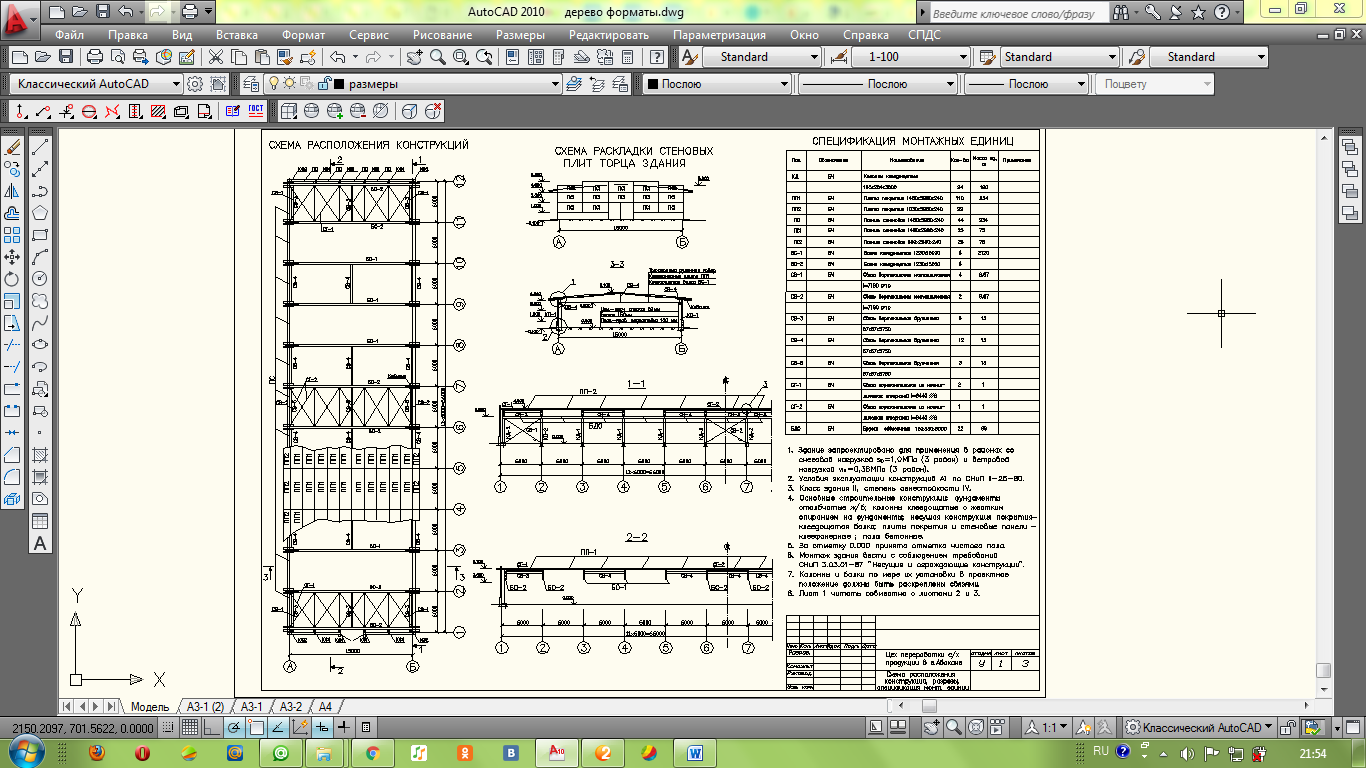Switch to the Модель tab
The width and height of the screenshot is (1366, 768).
click(150, 707)
